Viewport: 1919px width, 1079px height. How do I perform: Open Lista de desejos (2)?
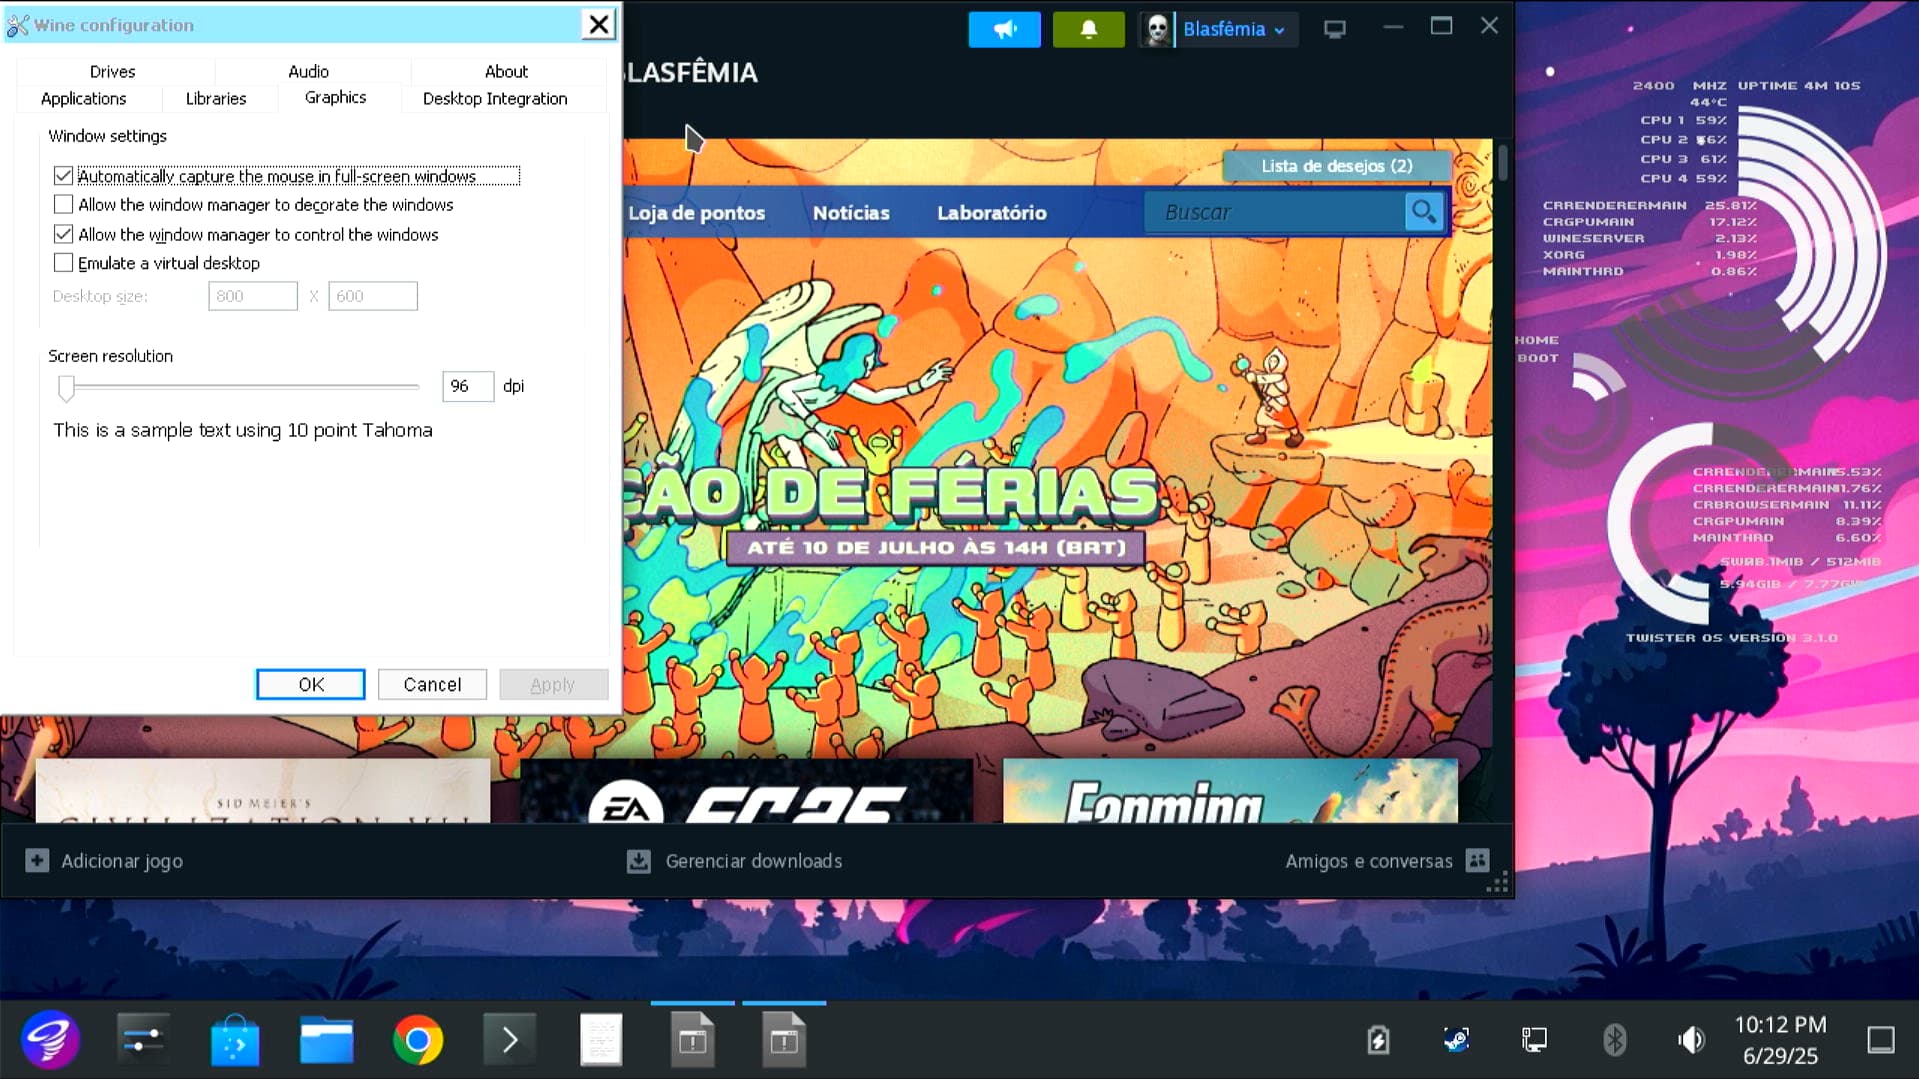tap(1337, 166)
